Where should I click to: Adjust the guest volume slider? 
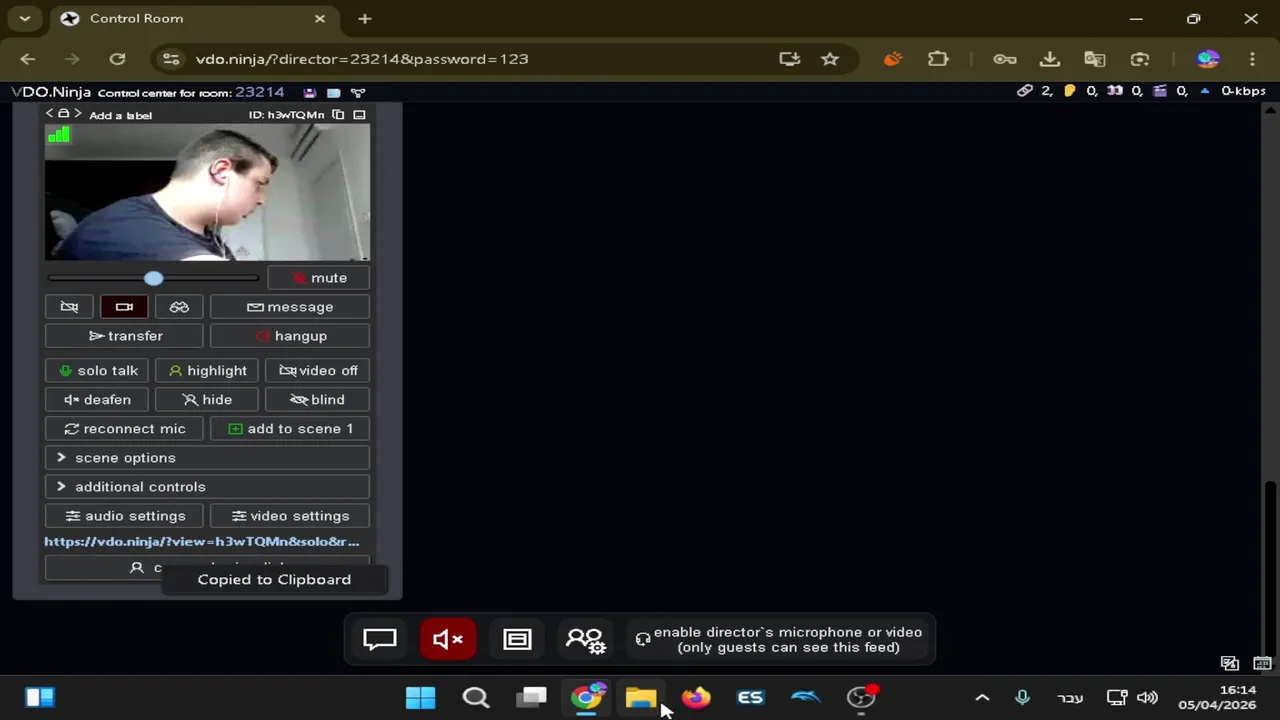pos(152,278)
